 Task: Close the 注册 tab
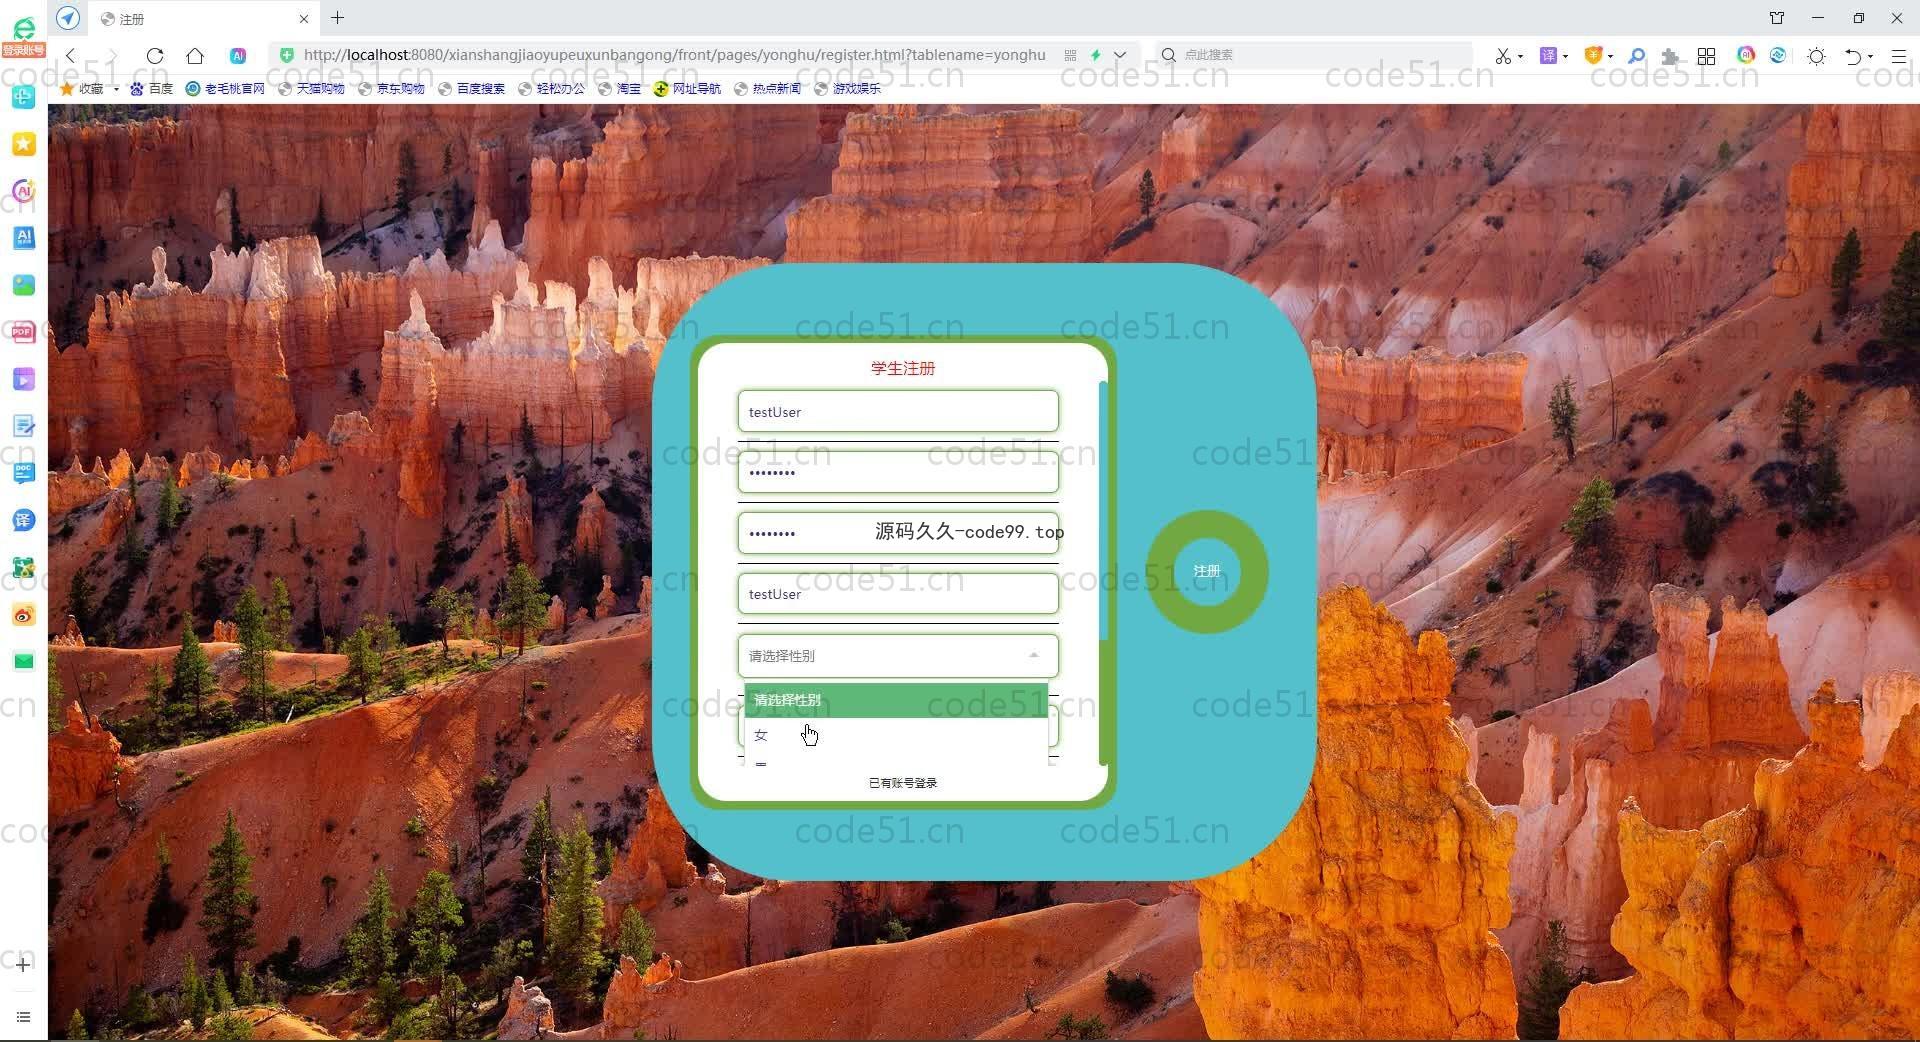point(304,19)
